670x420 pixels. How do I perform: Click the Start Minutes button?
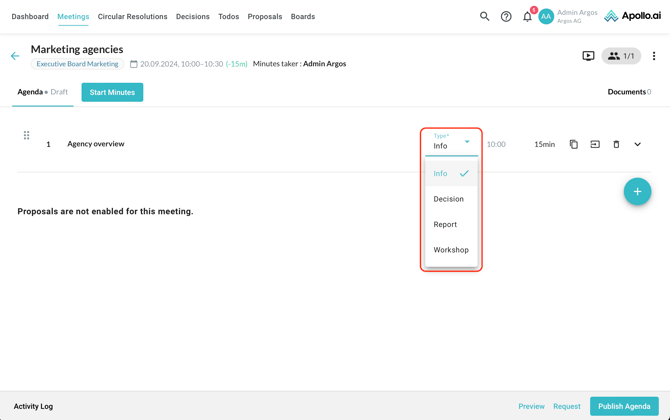112,92
